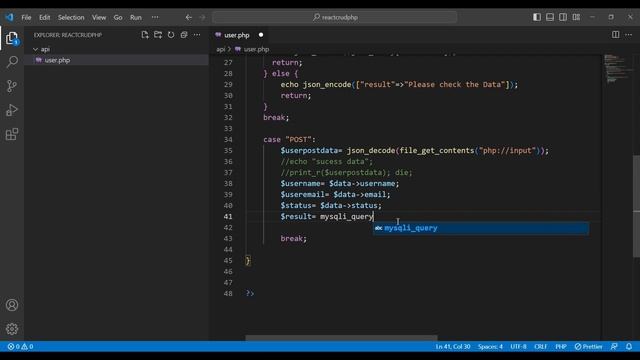Click the reactcrudphp command center search box
The width and height of the screenshot is (640, 360).
pyautogui.click(x=335, y=17)
